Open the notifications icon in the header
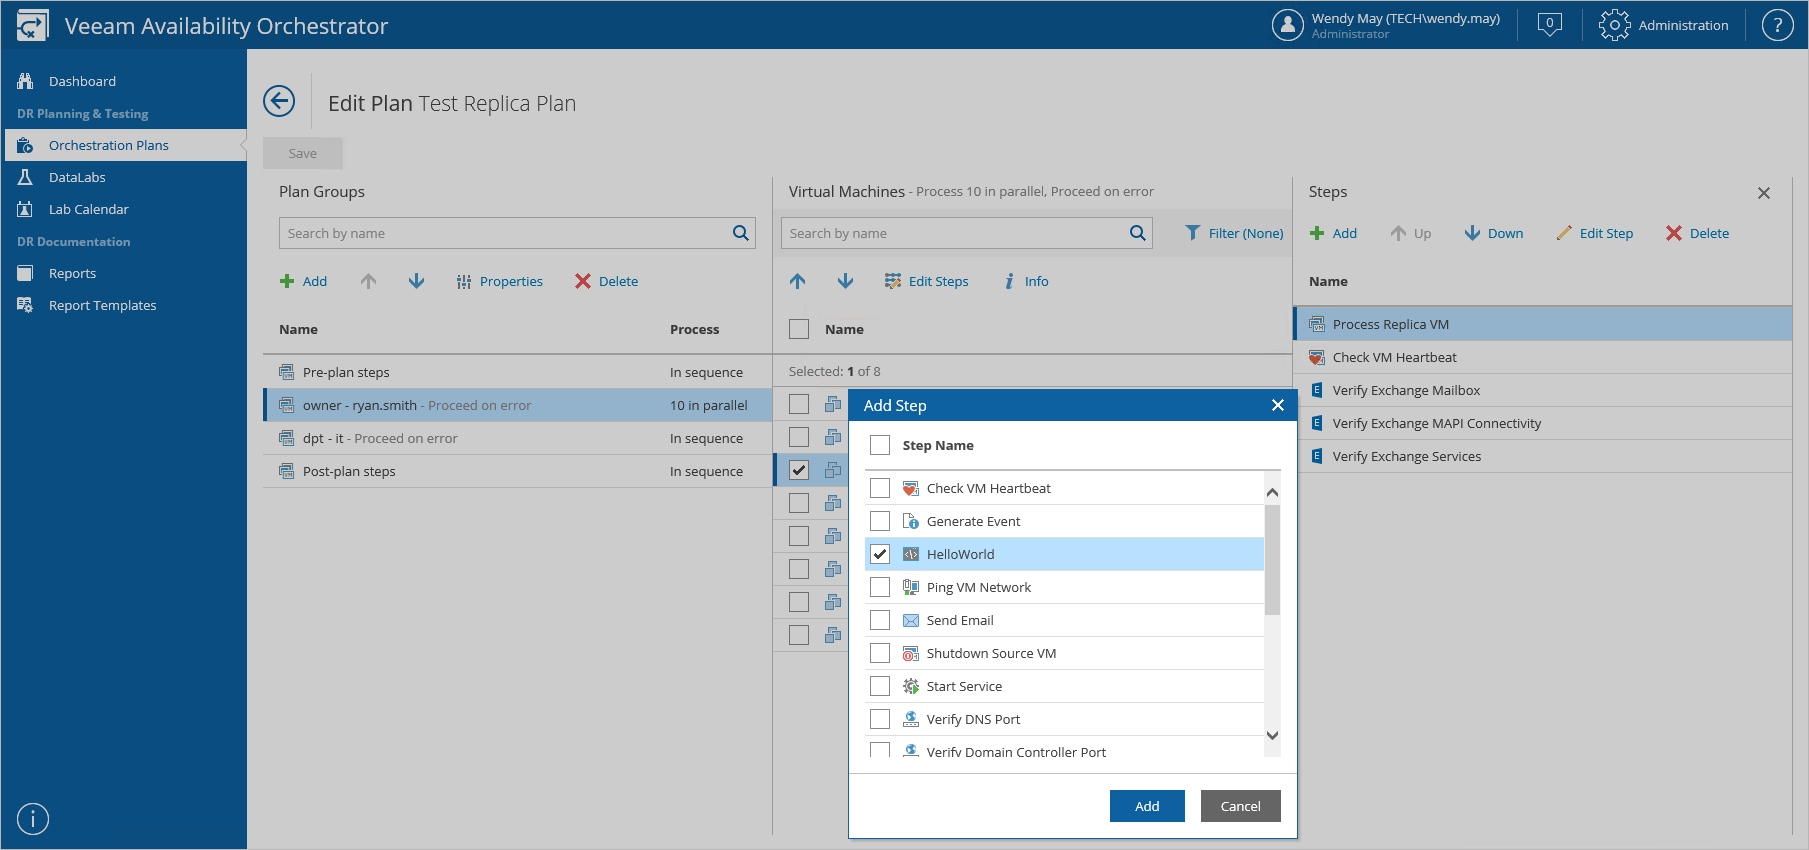This screenshot has width=1809, height=850. tap(1549, 25)
